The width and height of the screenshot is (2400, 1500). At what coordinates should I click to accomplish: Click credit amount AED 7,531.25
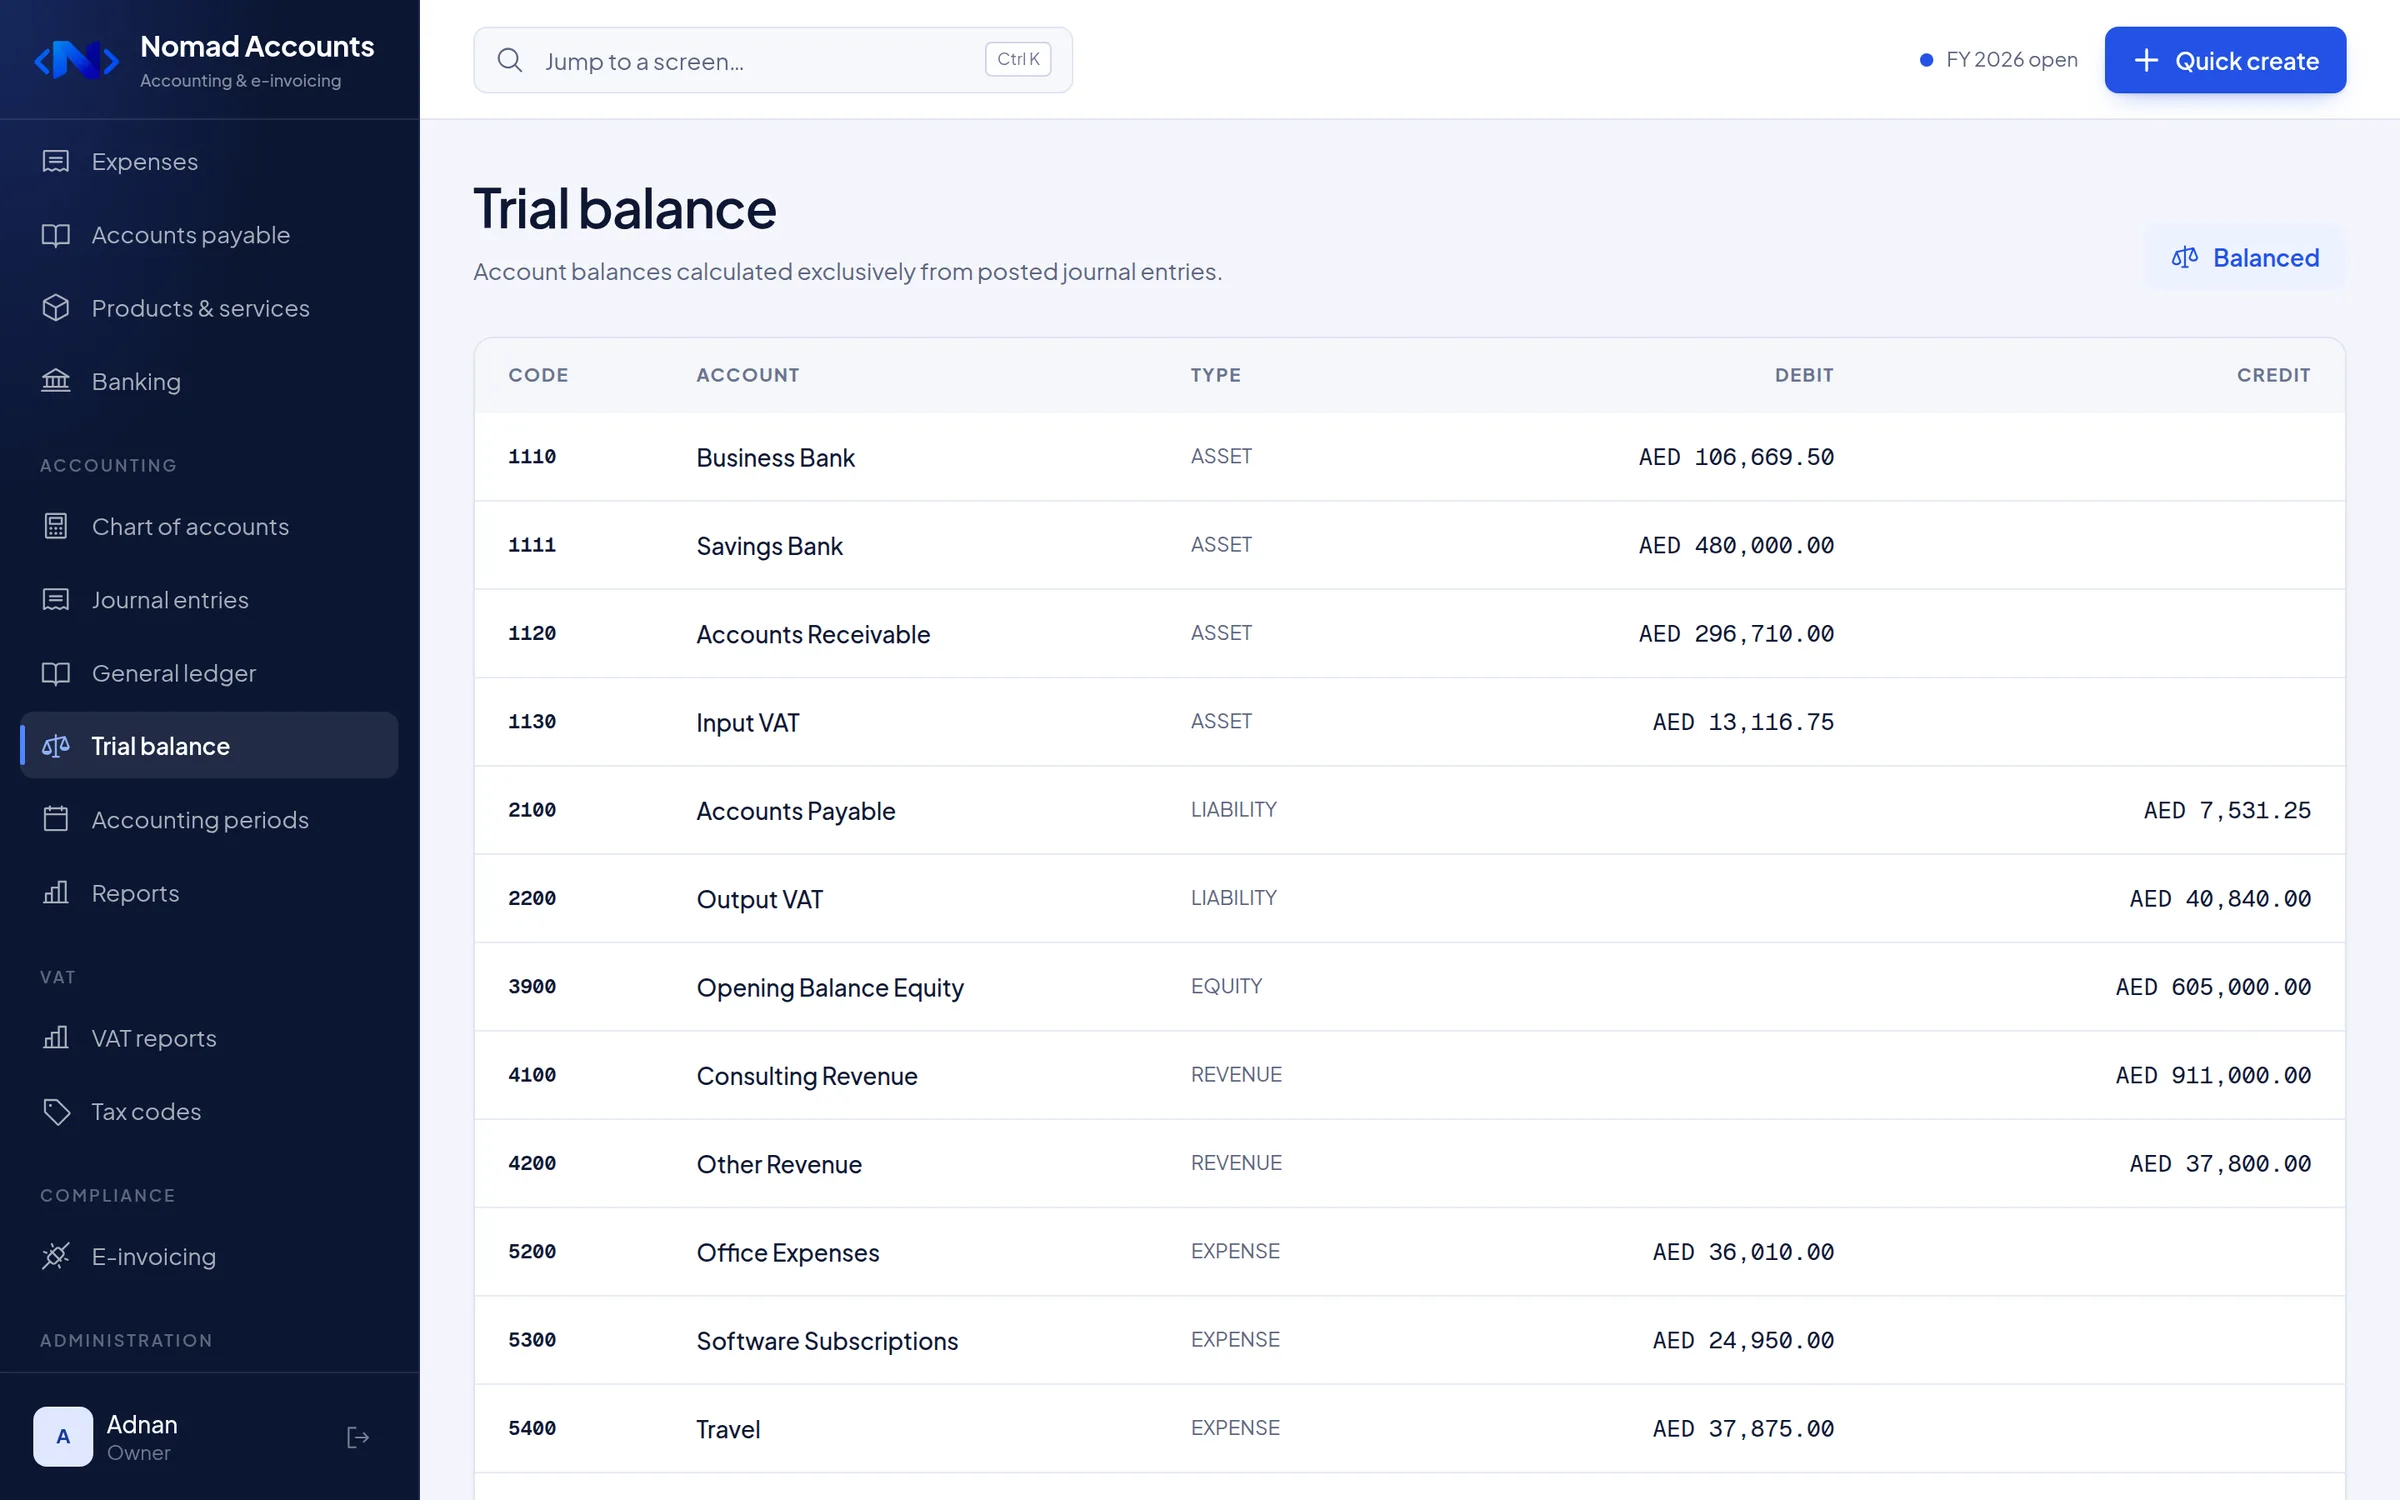[2227, 810]
